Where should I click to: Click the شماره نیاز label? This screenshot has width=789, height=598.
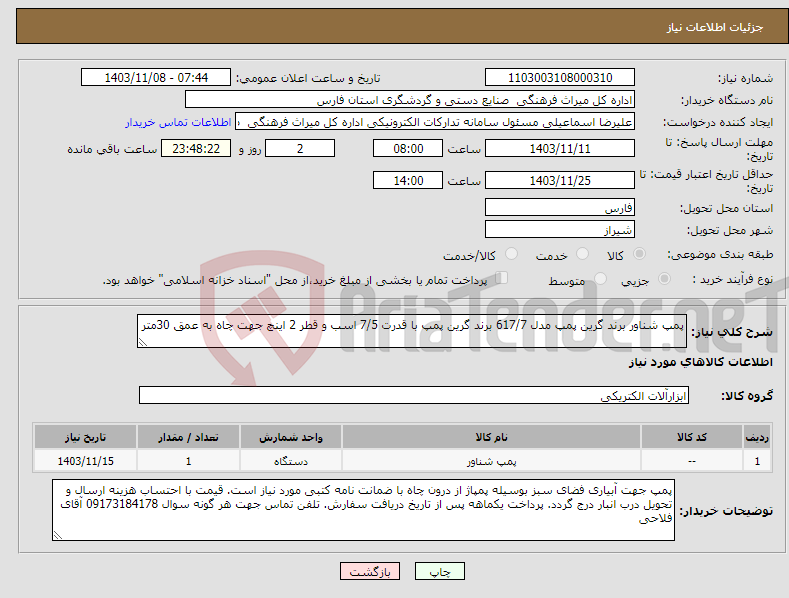(745, 78)
